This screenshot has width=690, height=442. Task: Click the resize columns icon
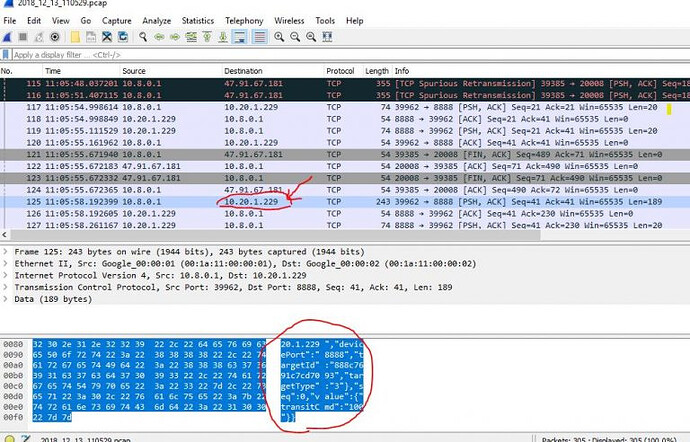click(325, 37)
